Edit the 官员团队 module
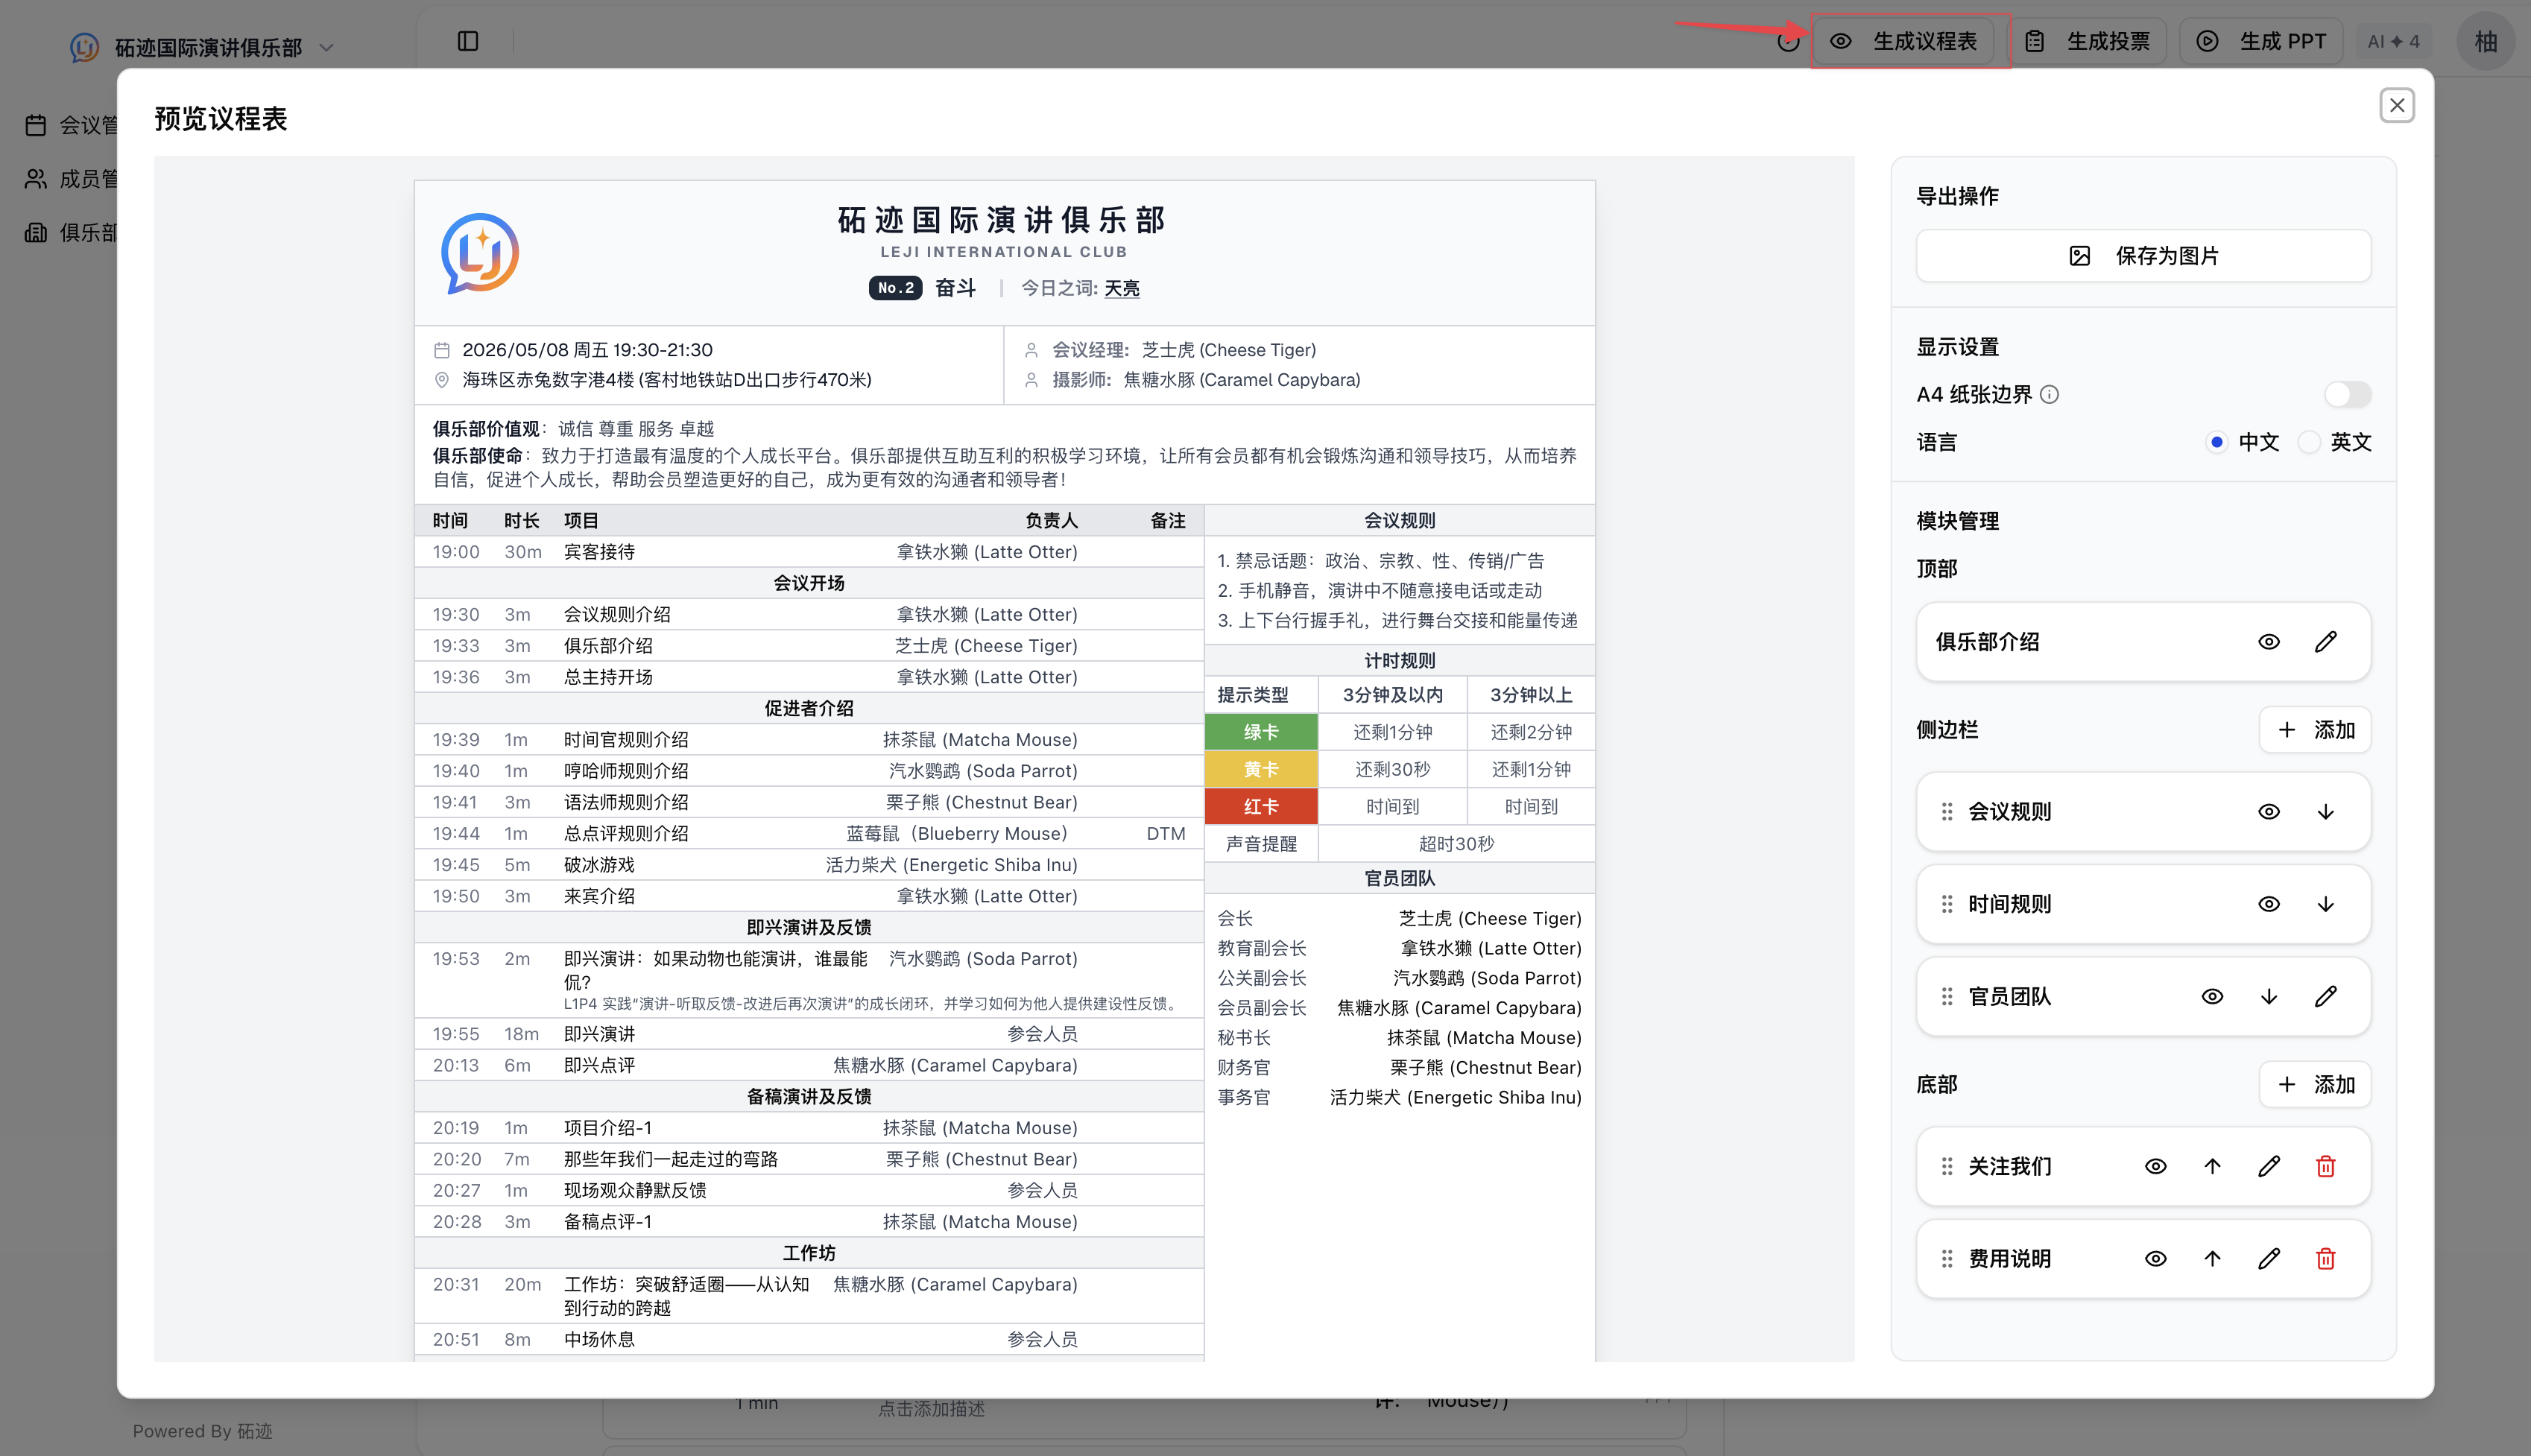The width and height of the screenshot is (2531, 1456). 2325,996
